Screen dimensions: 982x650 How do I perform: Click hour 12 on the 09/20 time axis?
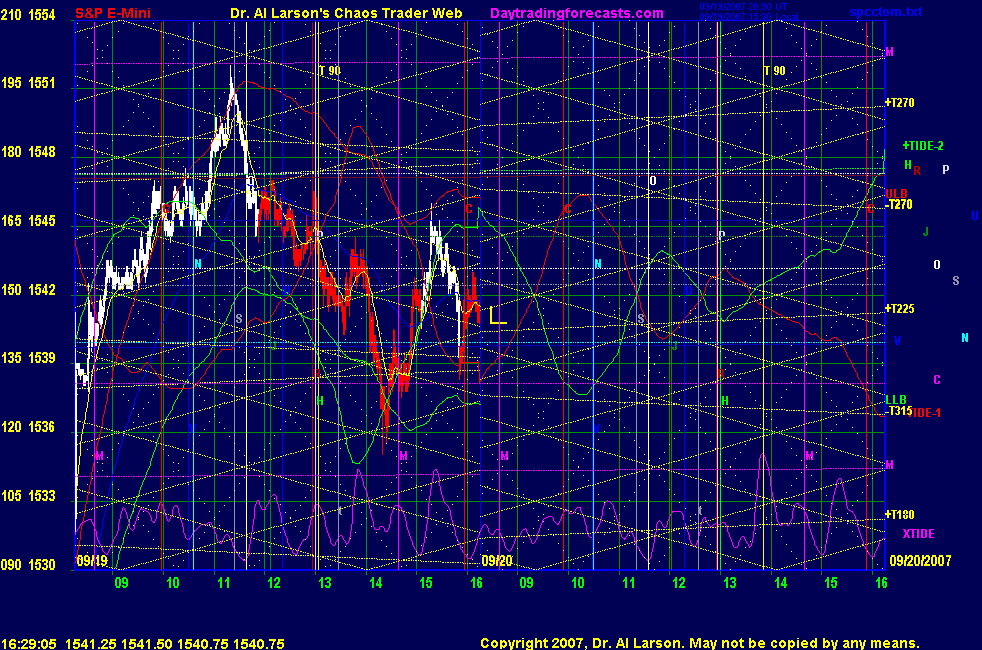coord(679,583)
